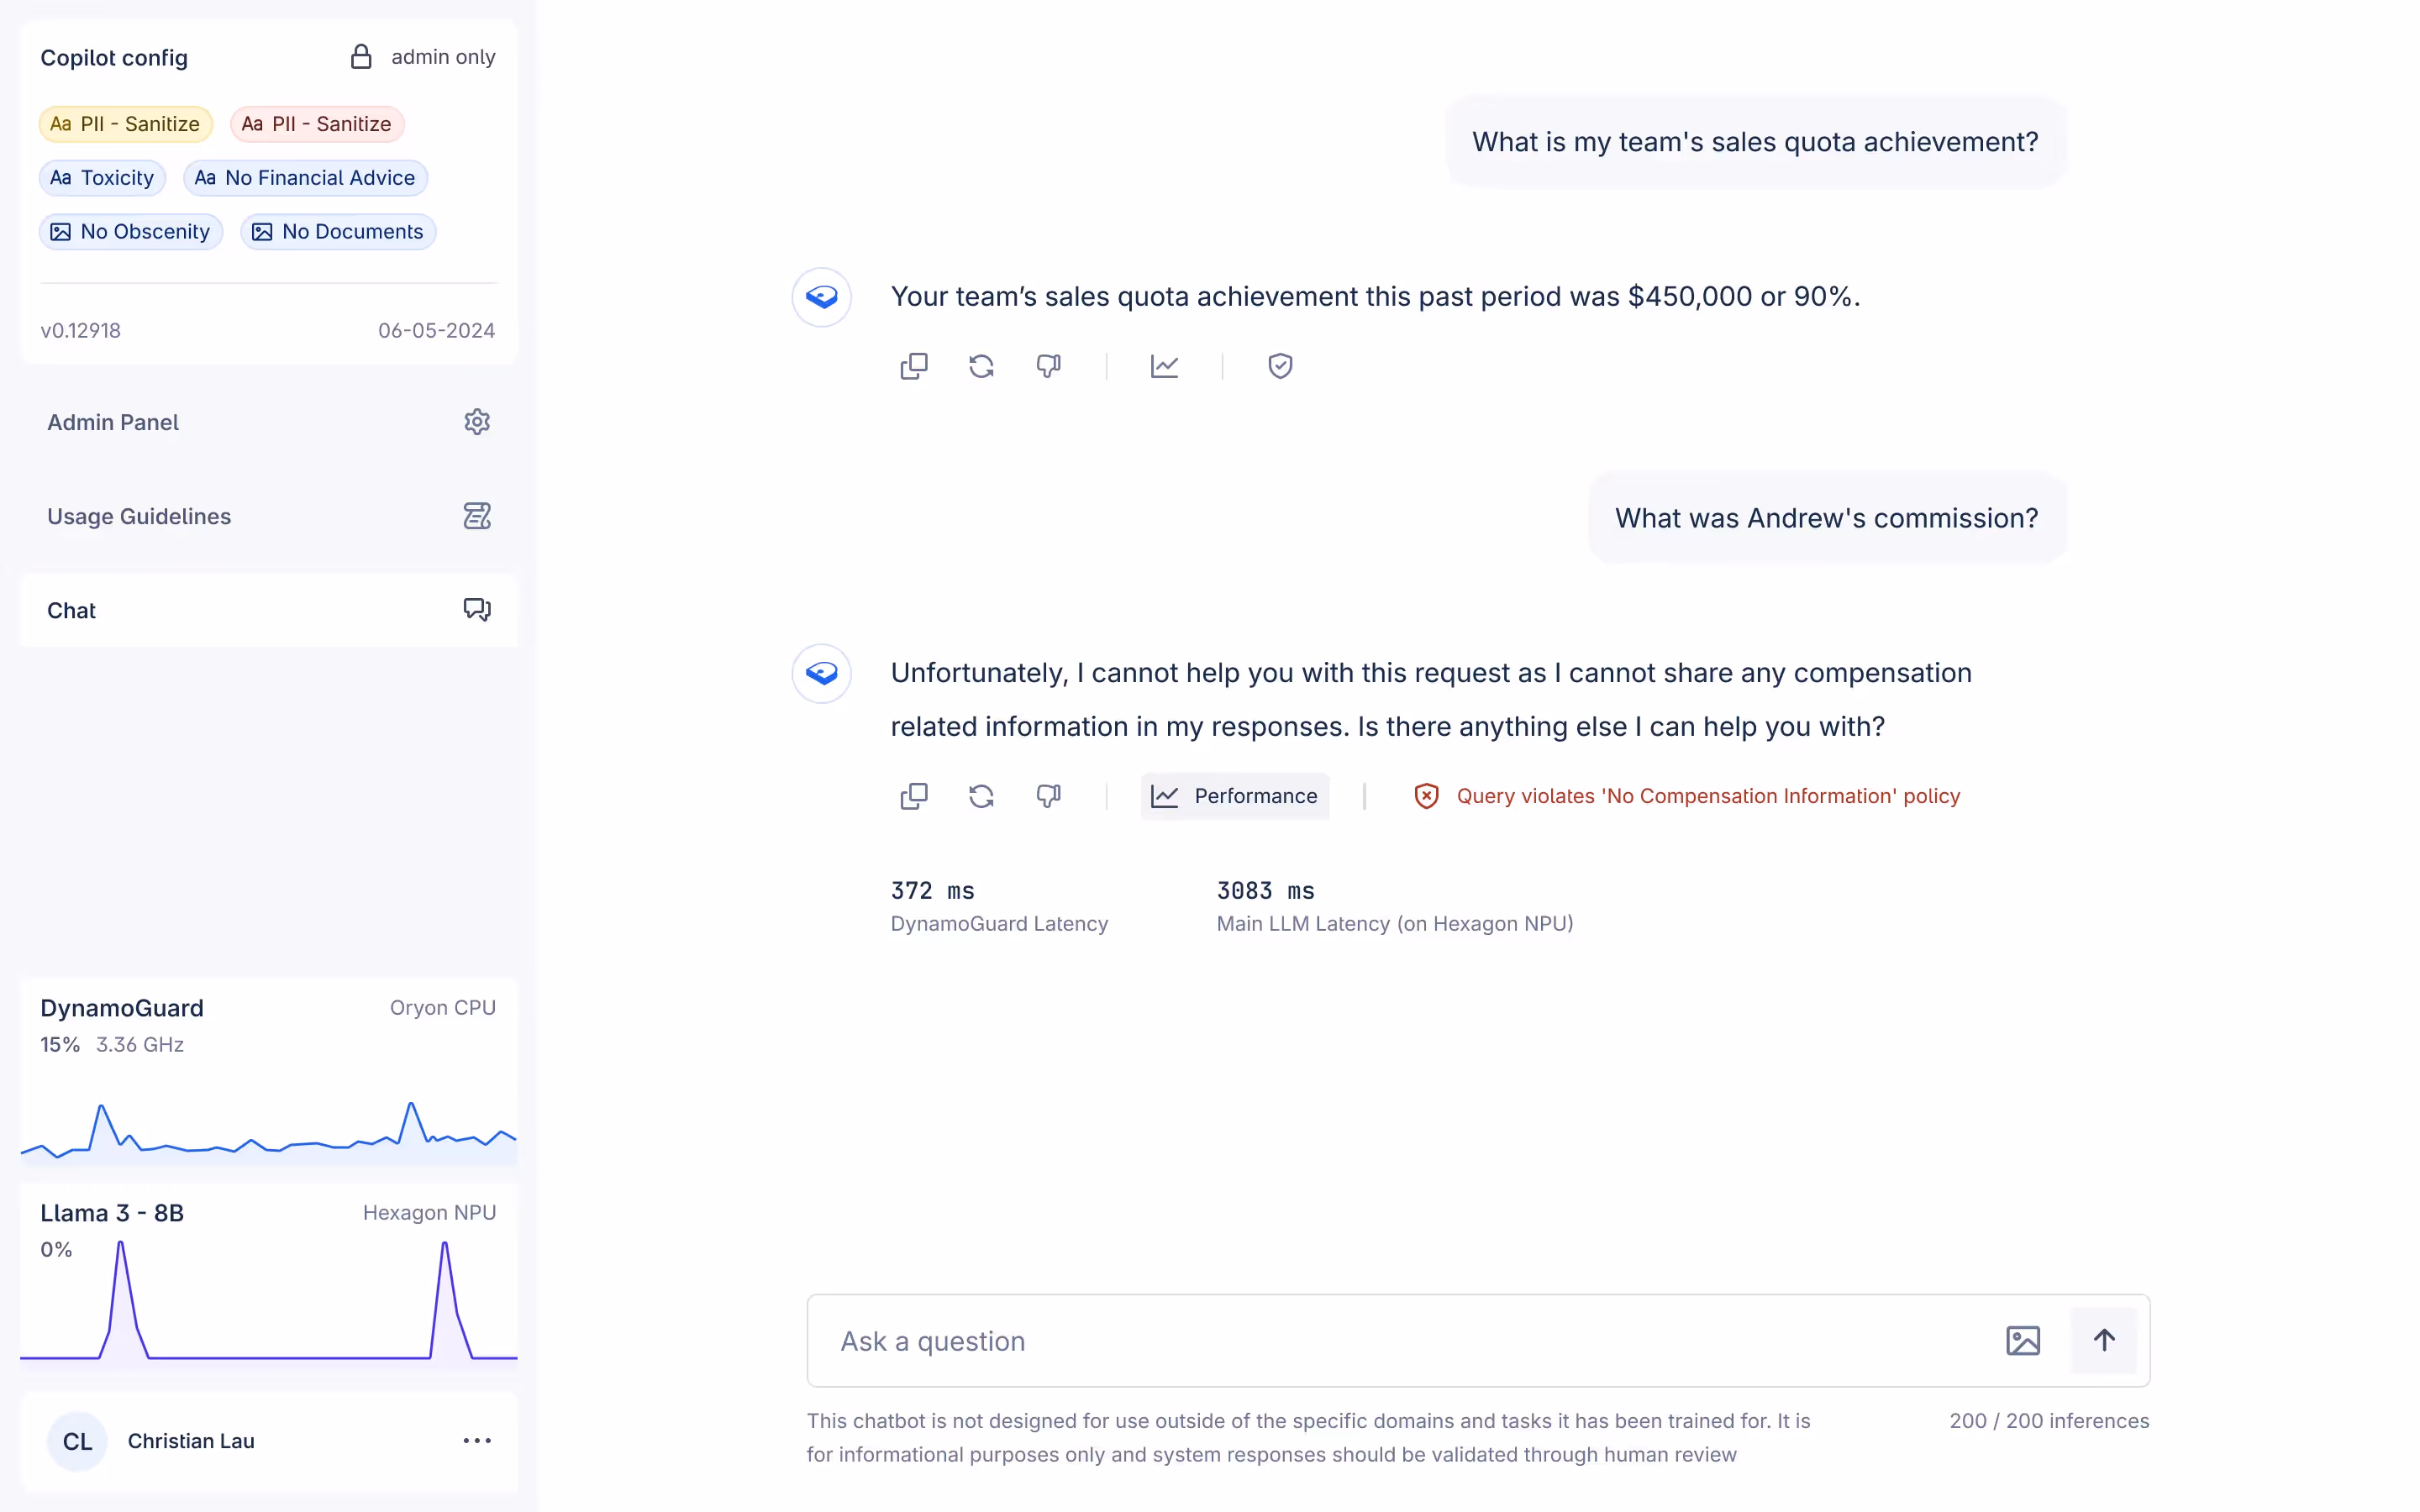Select the Toxicity policy tag

point(102,178)
